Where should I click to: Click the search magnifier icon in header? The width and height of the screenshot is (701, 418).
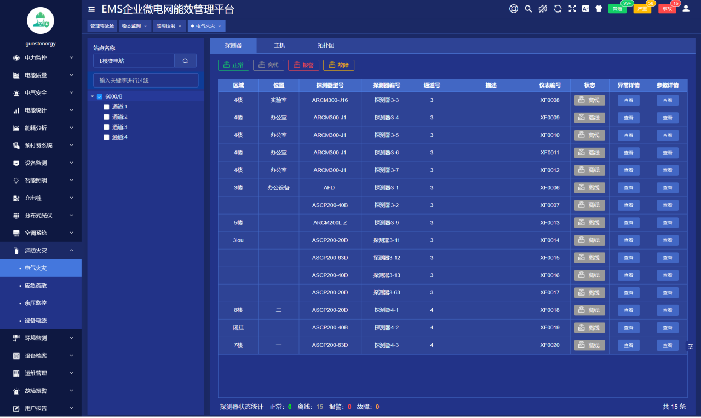coord(529,9)
